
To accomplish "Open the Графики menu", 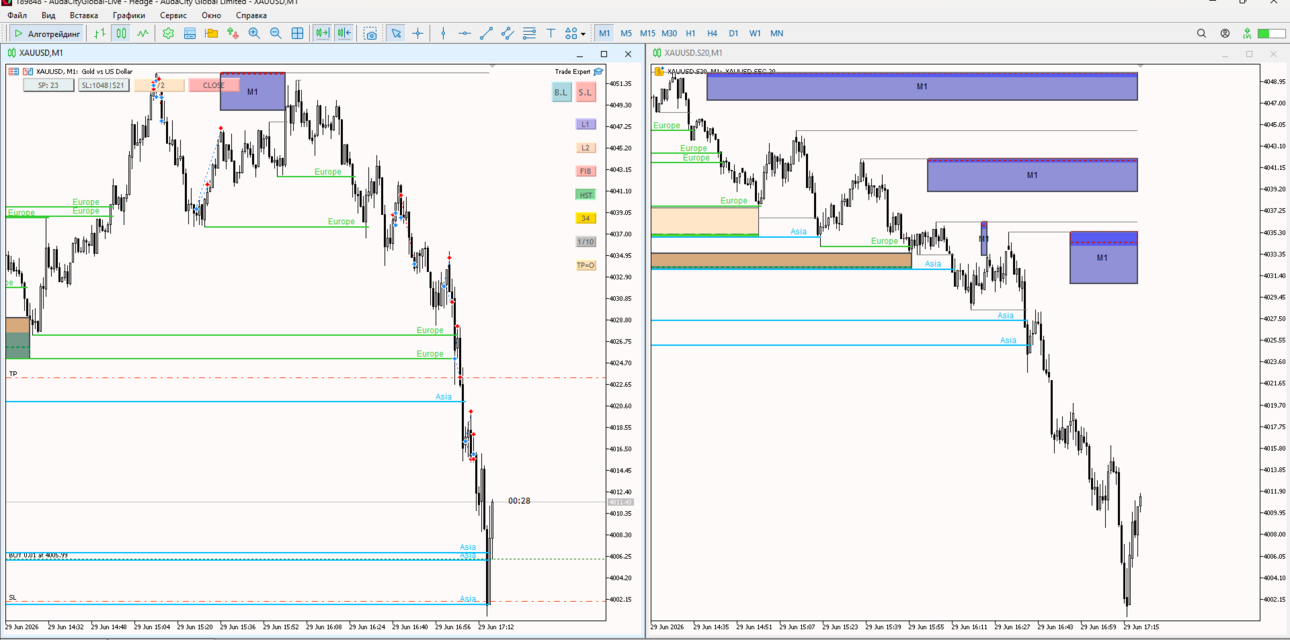I will (128, 15).
